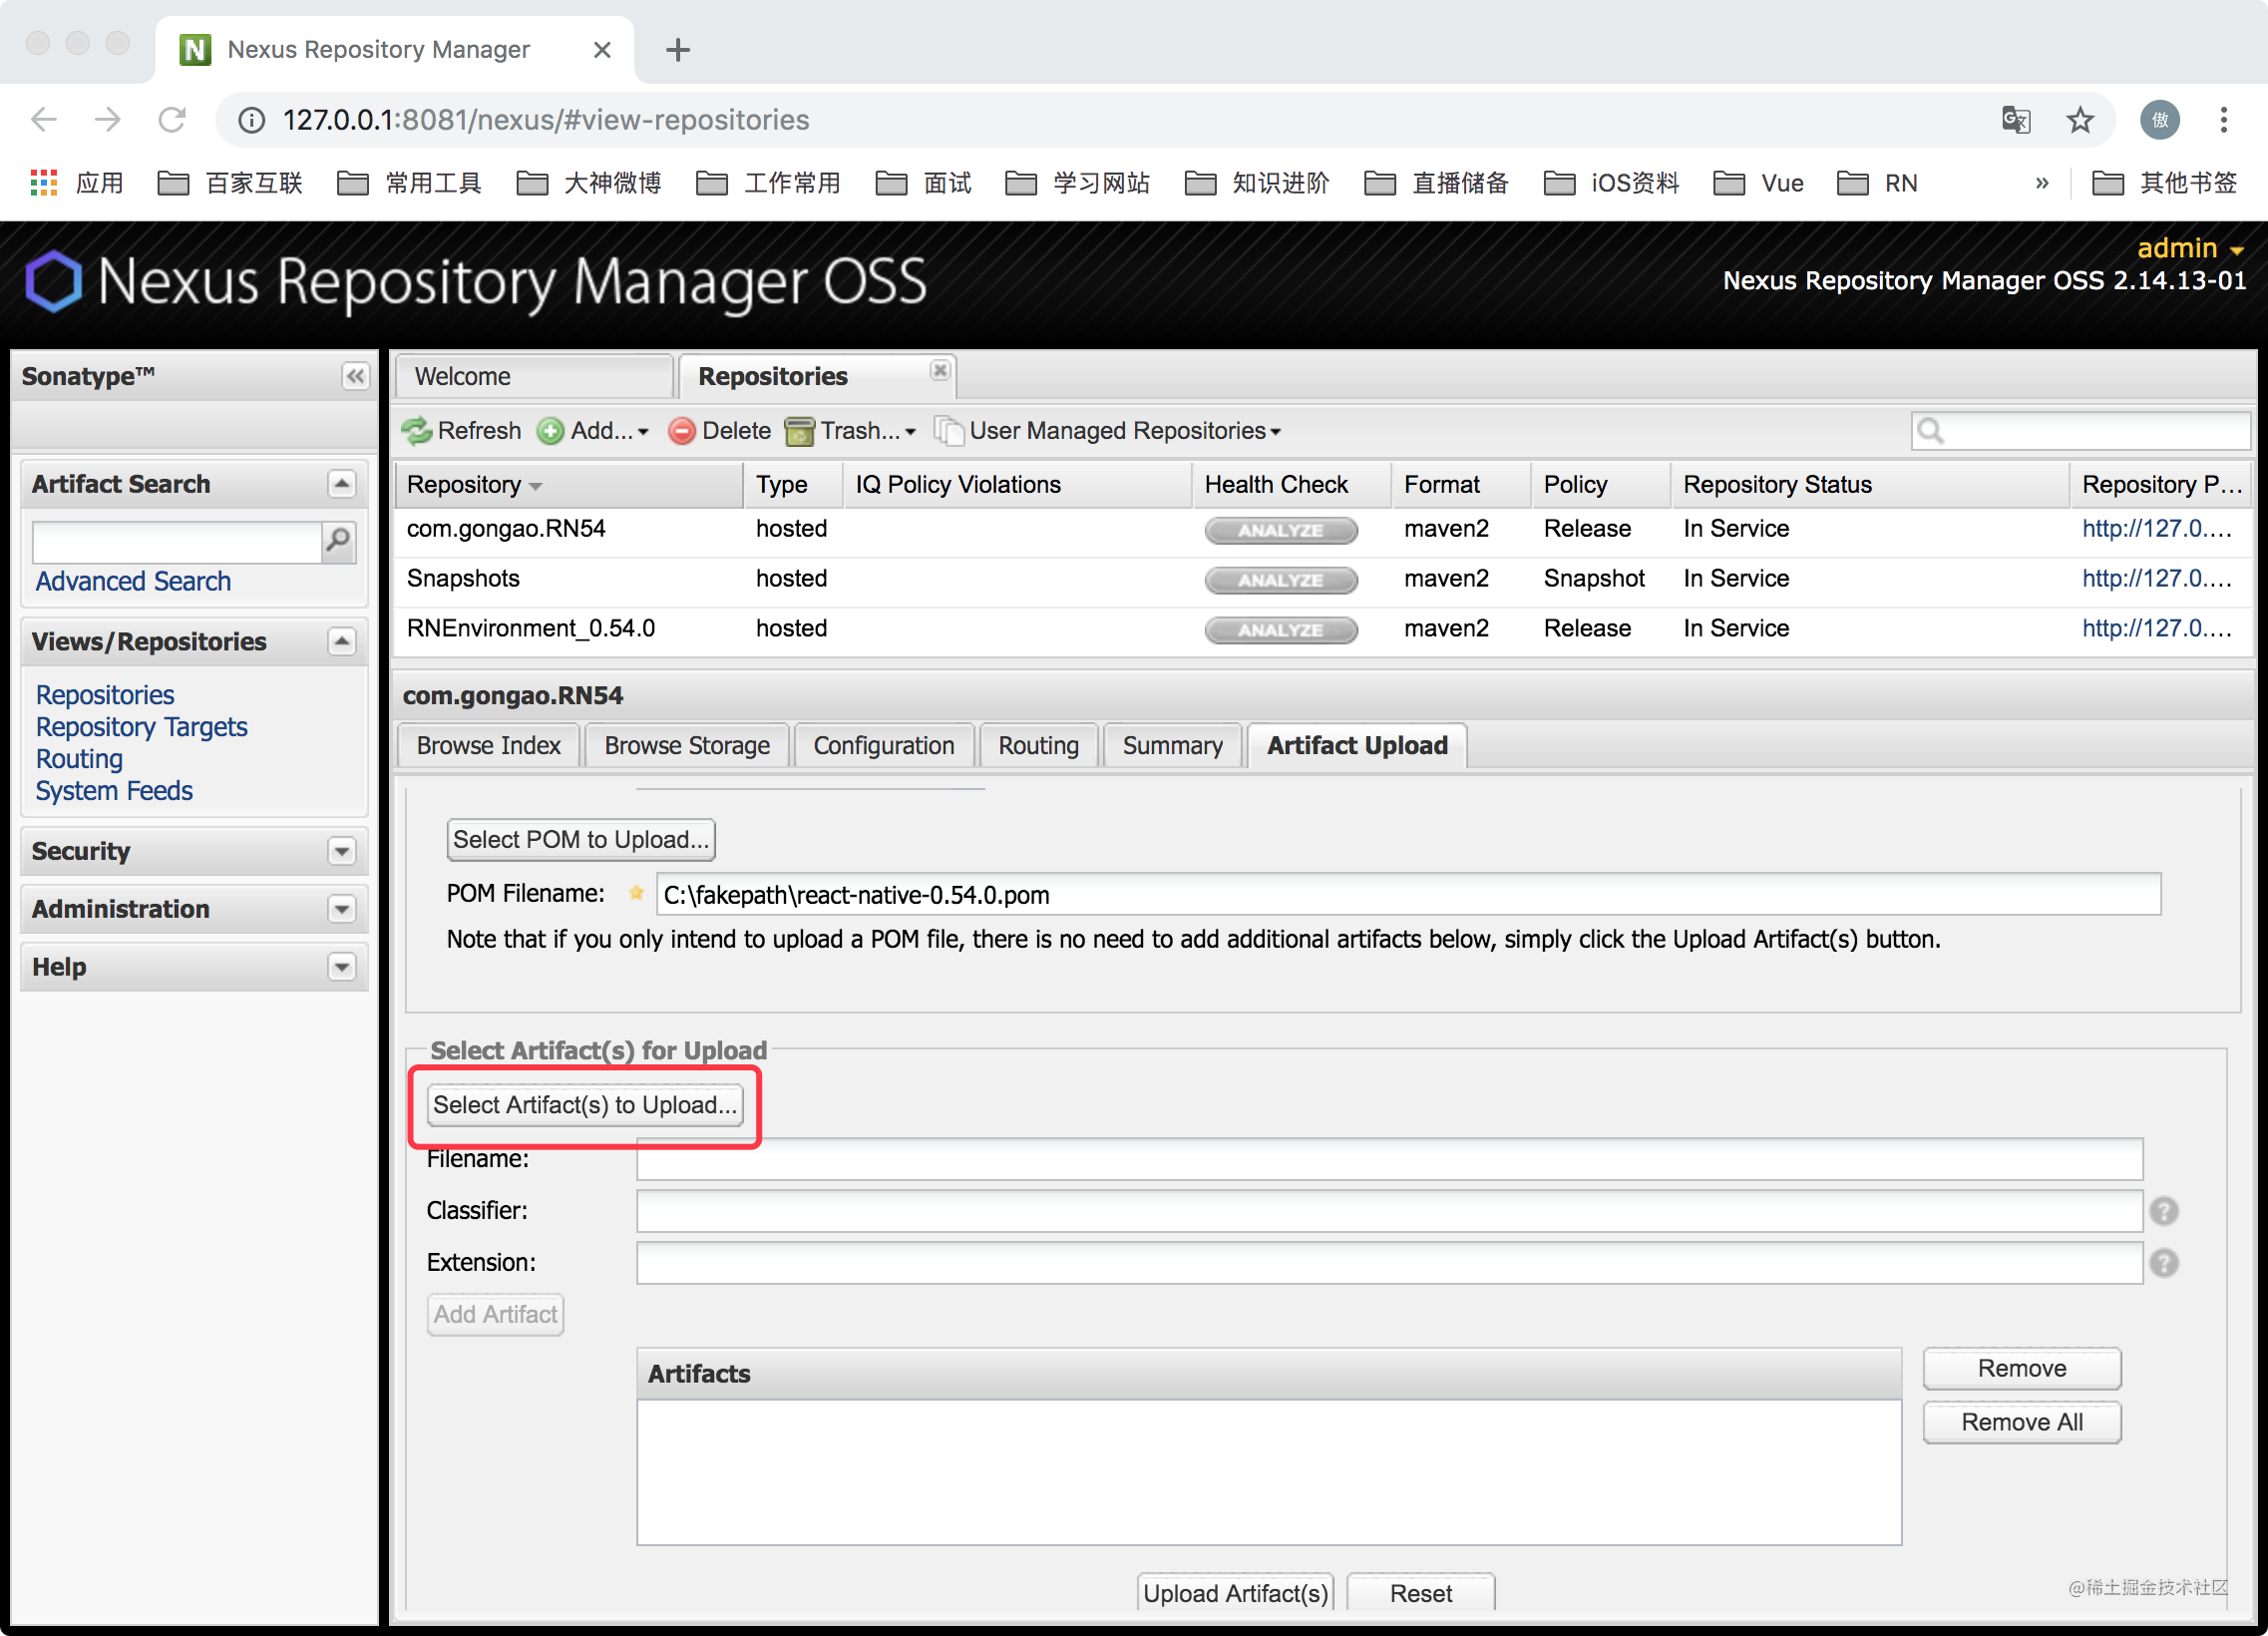Open the Configuration tab
Viewport: 2268px width, 1636px height.
tap(883, 746)
